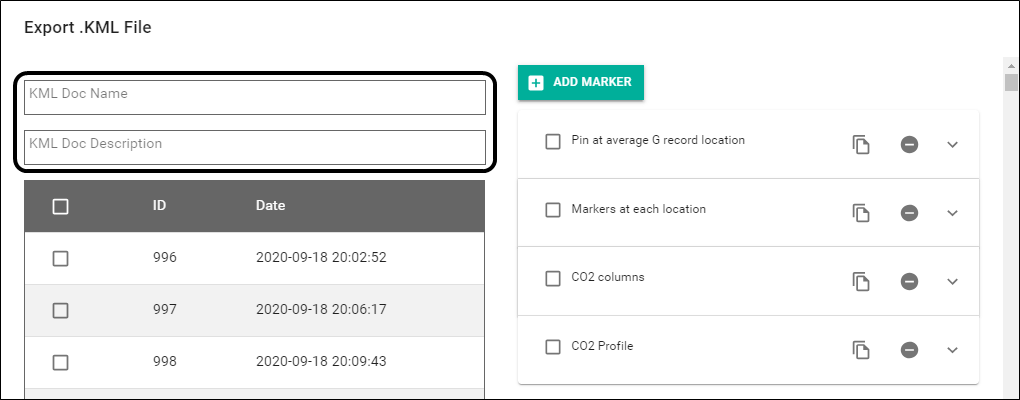Screen dimensions: 1020x400
Task: Open the 'CO2 Profile' marker details
Action: coord(952,349)
